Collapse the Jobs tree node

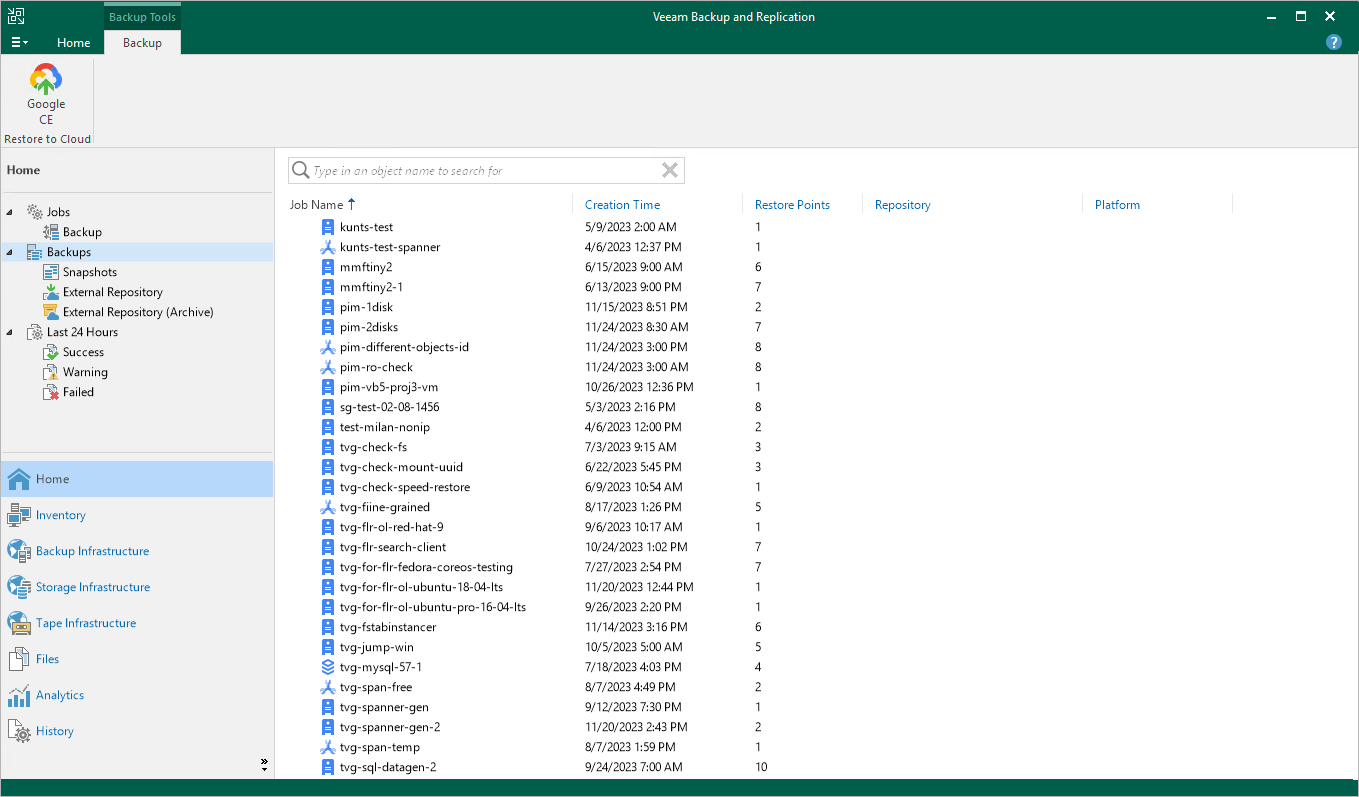click(10, 212)
